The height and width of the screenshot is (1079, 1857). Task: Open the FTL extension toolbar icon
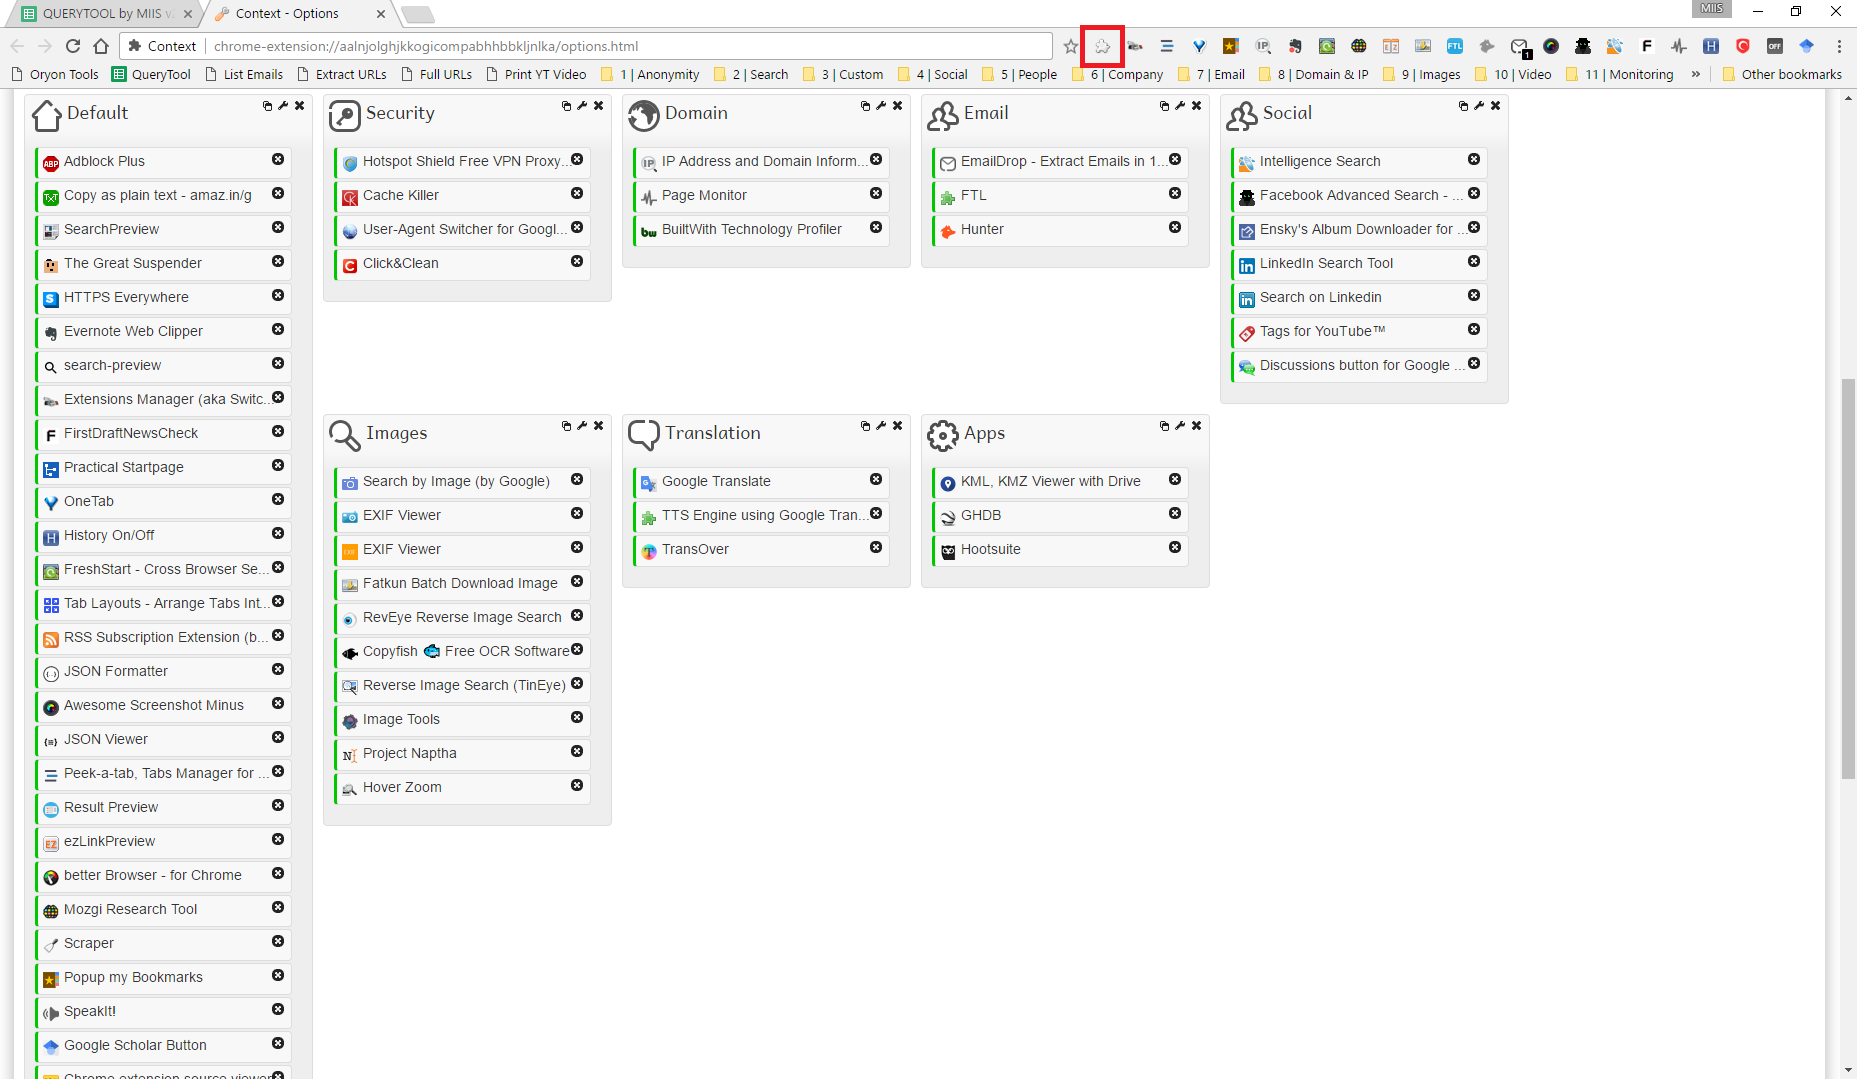coord(1455,46)
